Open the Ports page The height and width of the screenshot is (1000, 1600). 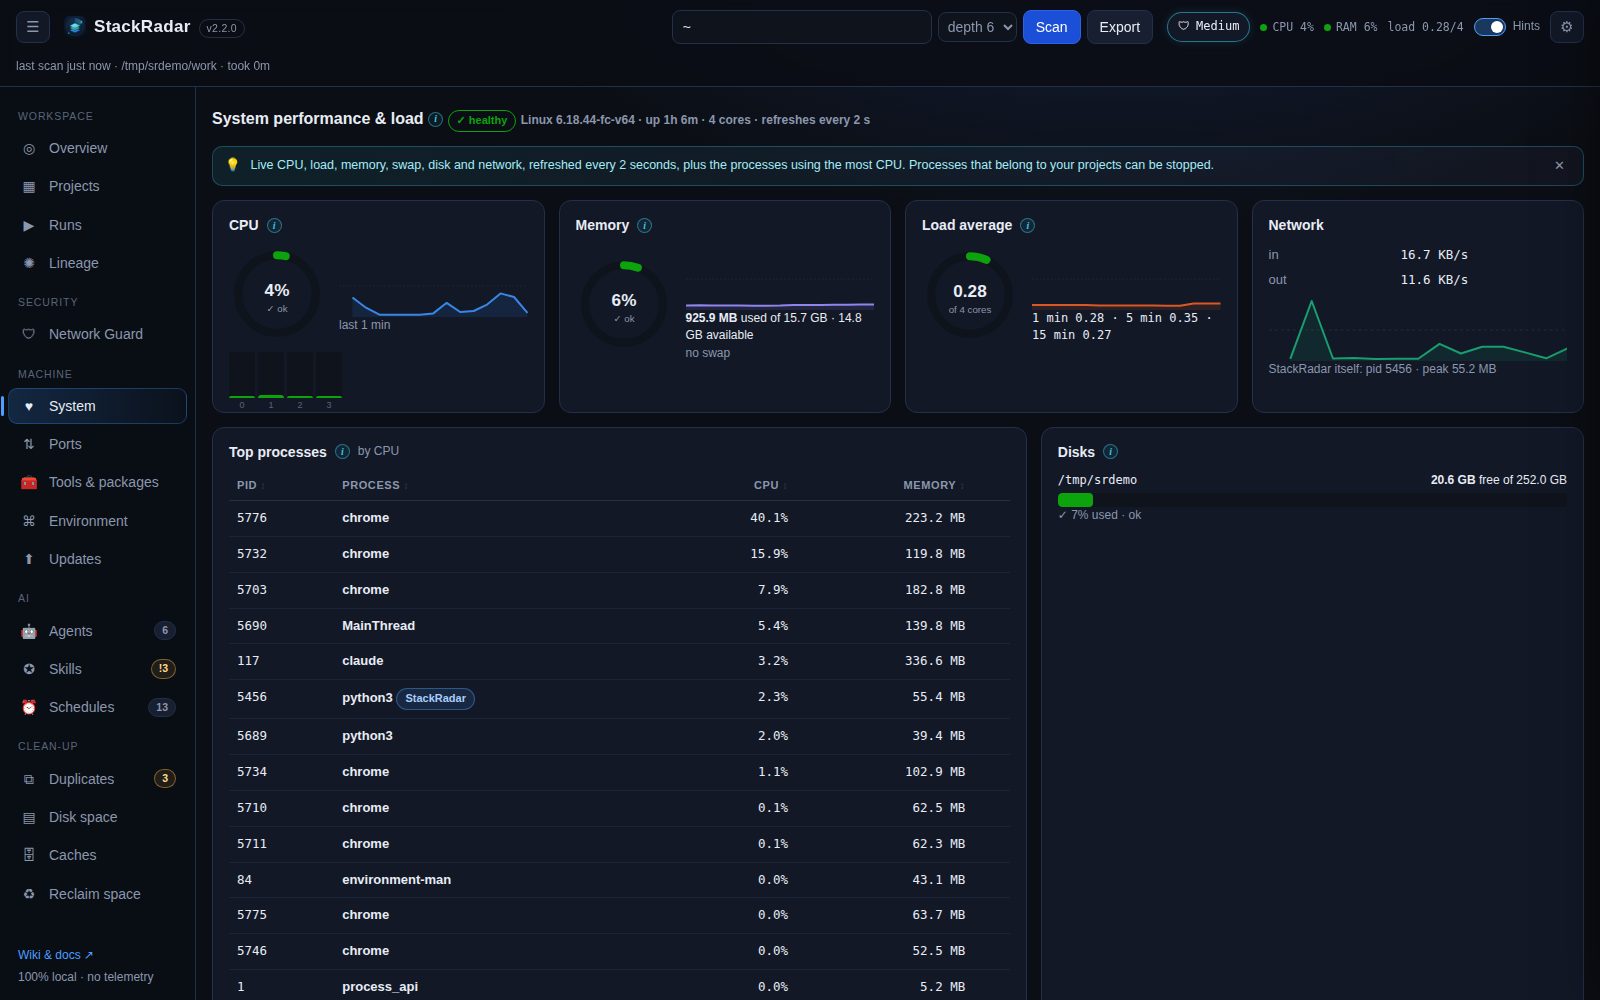point(98,444)
